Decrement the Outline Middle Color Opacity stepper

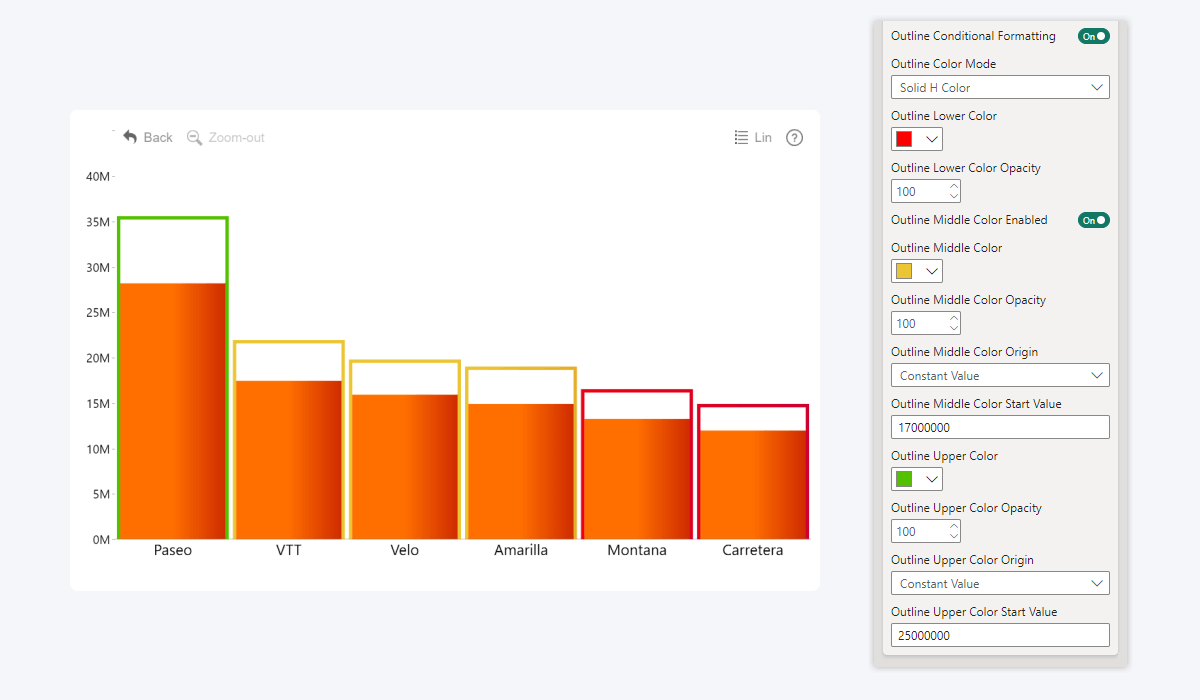click(955, 327)
